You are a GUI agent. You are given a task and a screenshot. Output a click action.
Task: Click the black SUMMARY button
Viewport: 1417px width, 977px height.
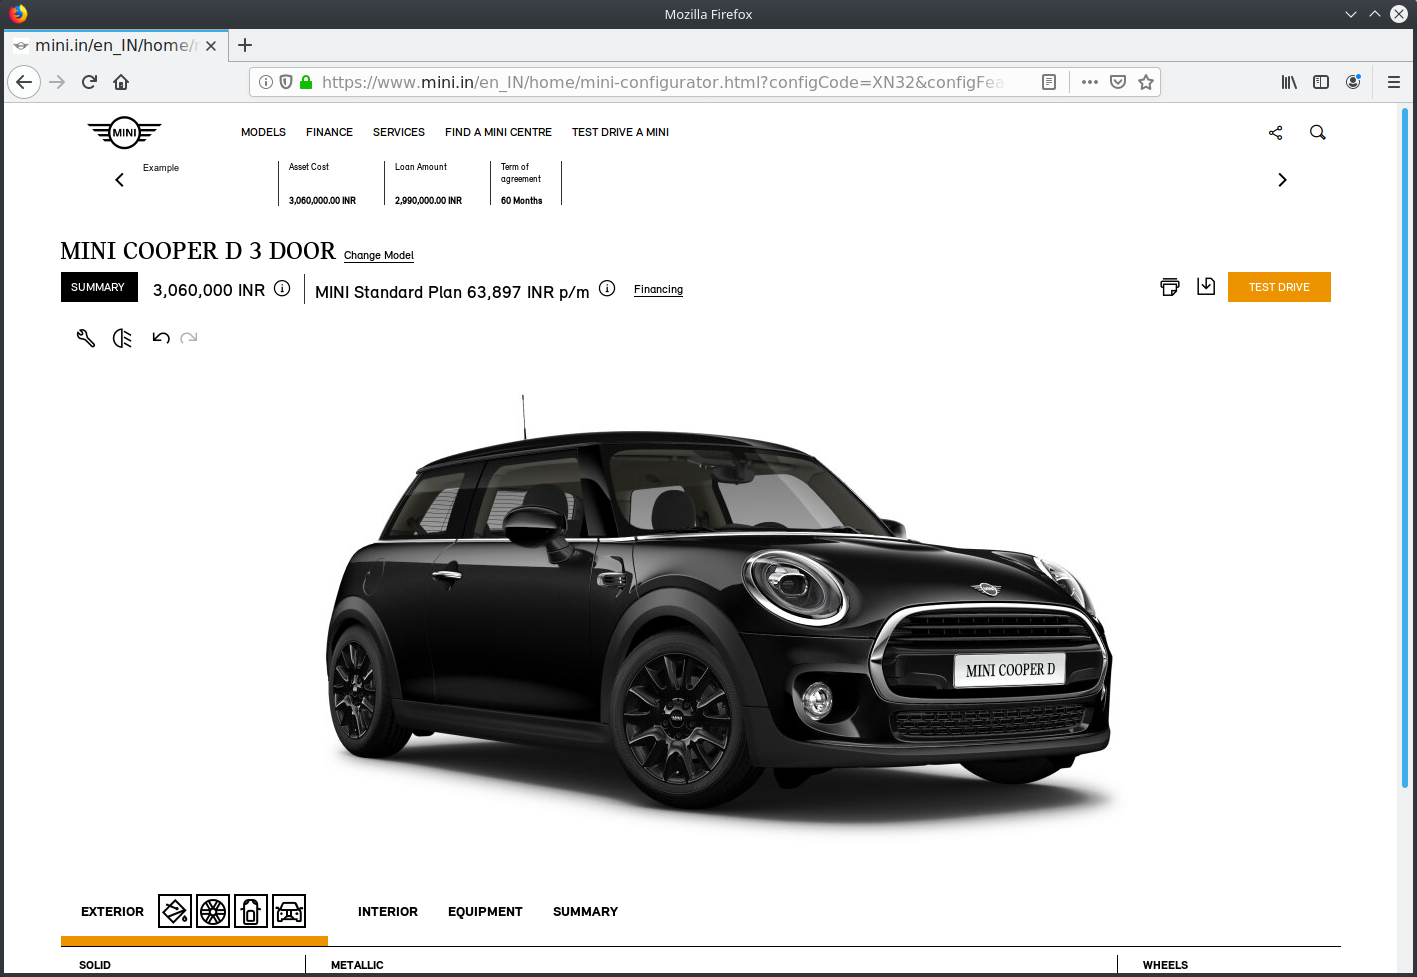pyautogui.click(x=99, y=287)
